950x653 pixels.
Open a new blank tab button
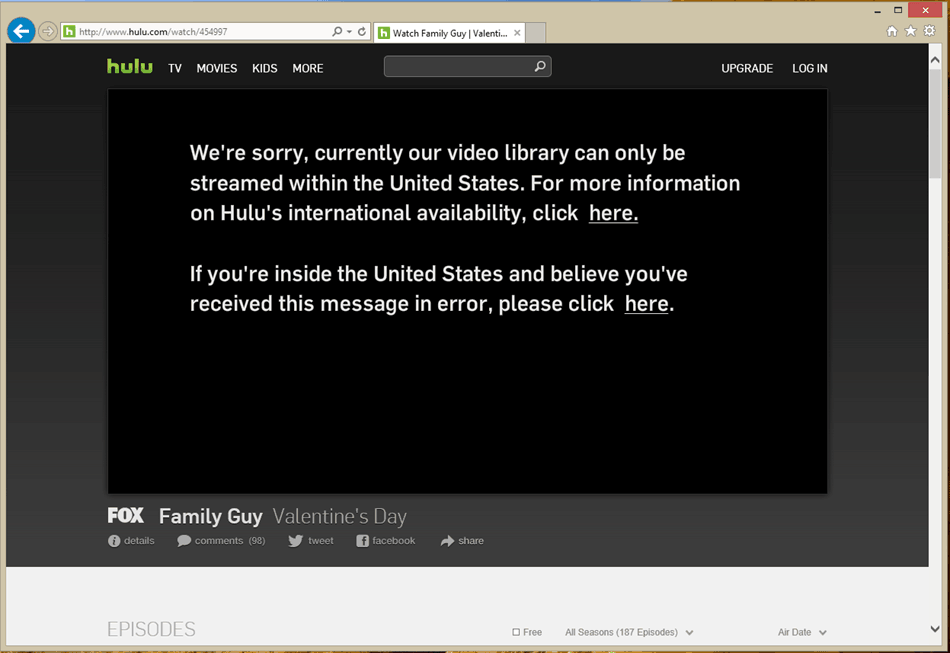click(536, 33)
